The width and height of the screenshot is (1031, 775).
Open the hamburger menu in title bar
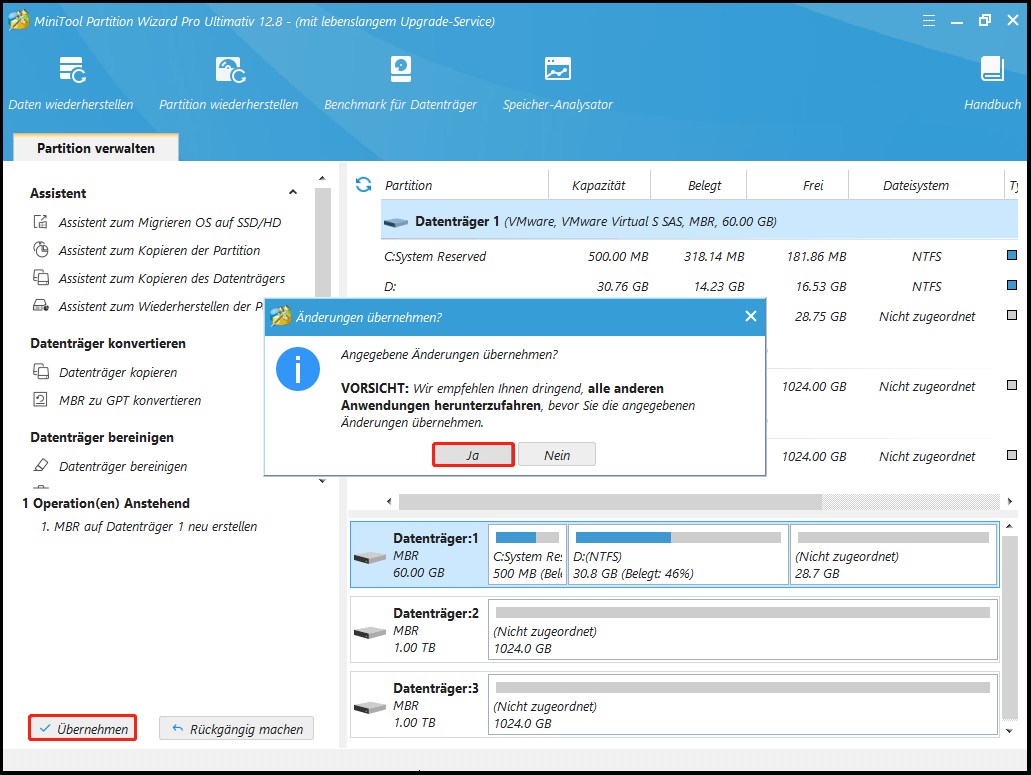(928, 21)
